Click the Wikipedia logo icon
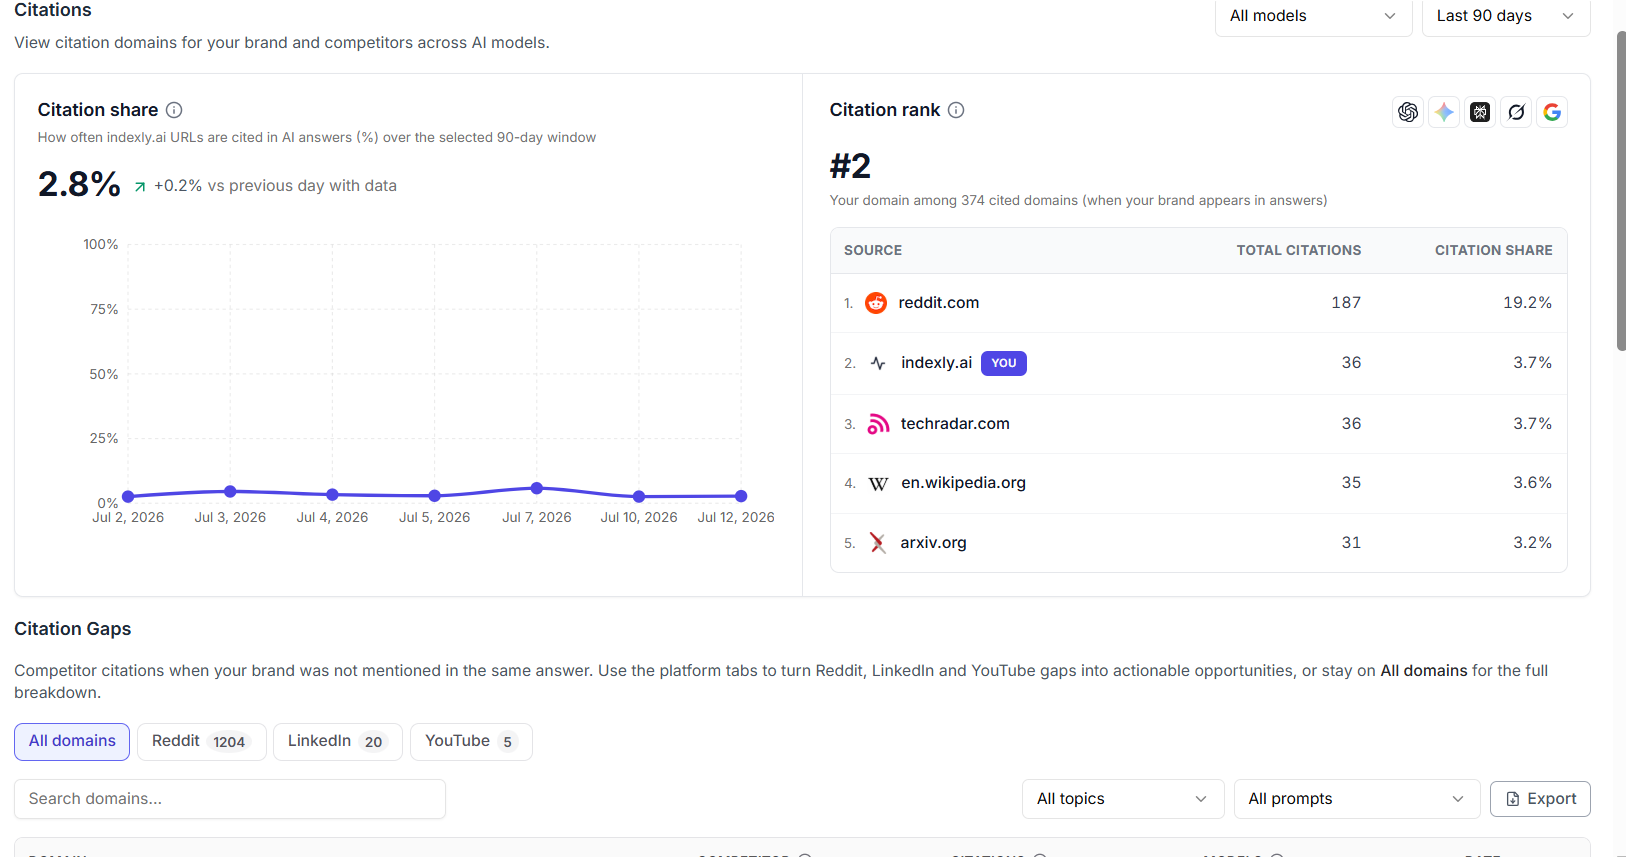This screenshot has width=1626, height=857. click(878, 484)
